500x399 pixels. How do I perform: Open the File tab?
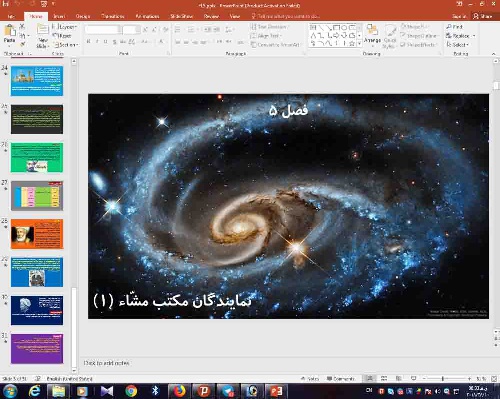11,16
